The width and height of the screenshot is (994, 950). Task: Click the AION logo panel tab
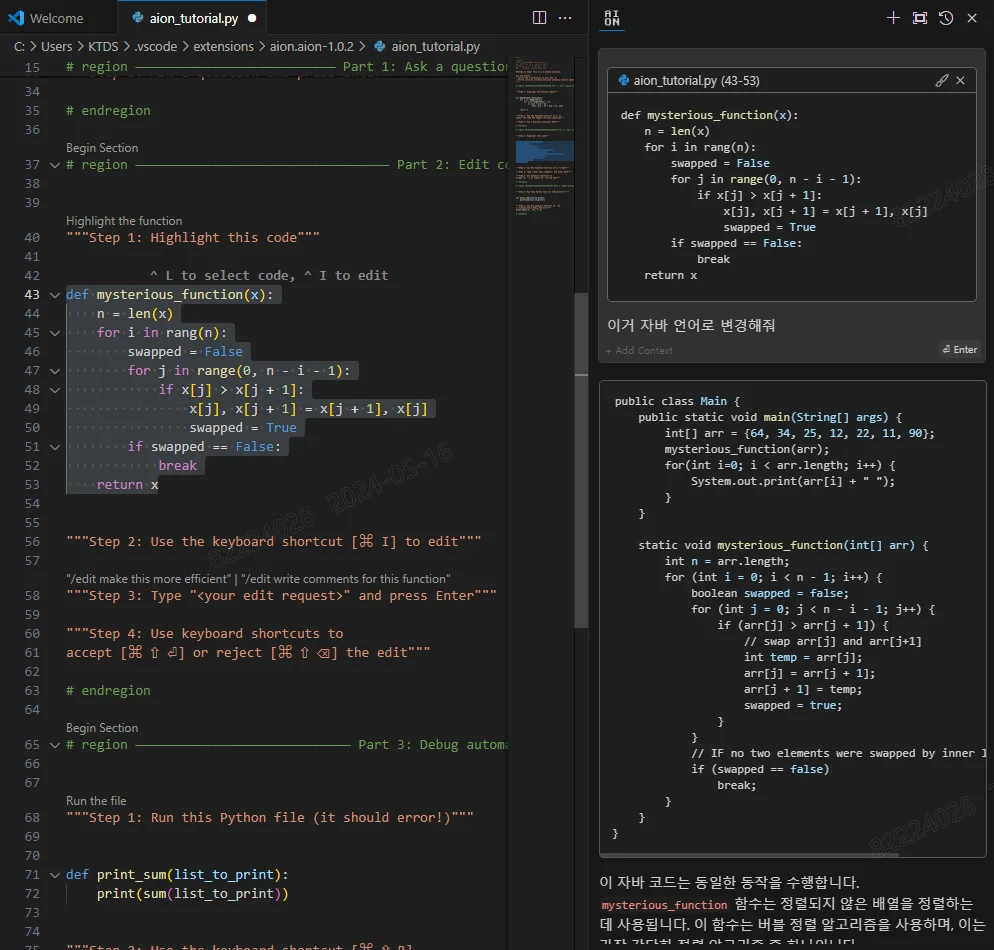coord(612,18)
